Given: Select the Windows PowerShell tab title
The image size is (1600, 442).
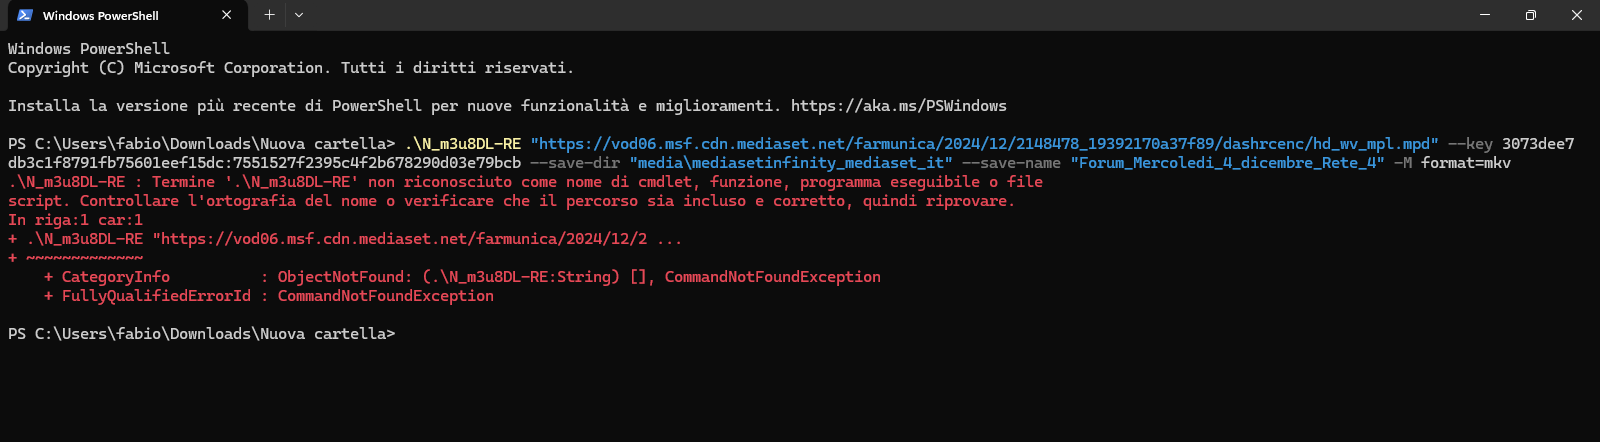Looking at the screenshot, I should pos(101,16).
